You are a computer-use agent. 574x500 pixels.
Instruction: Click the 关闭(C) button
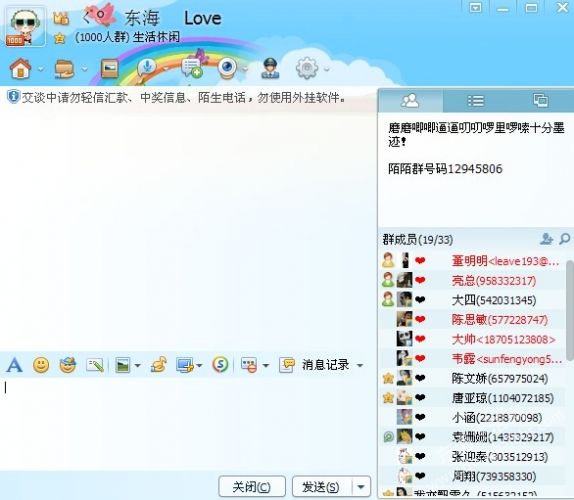tap(252, 487)
